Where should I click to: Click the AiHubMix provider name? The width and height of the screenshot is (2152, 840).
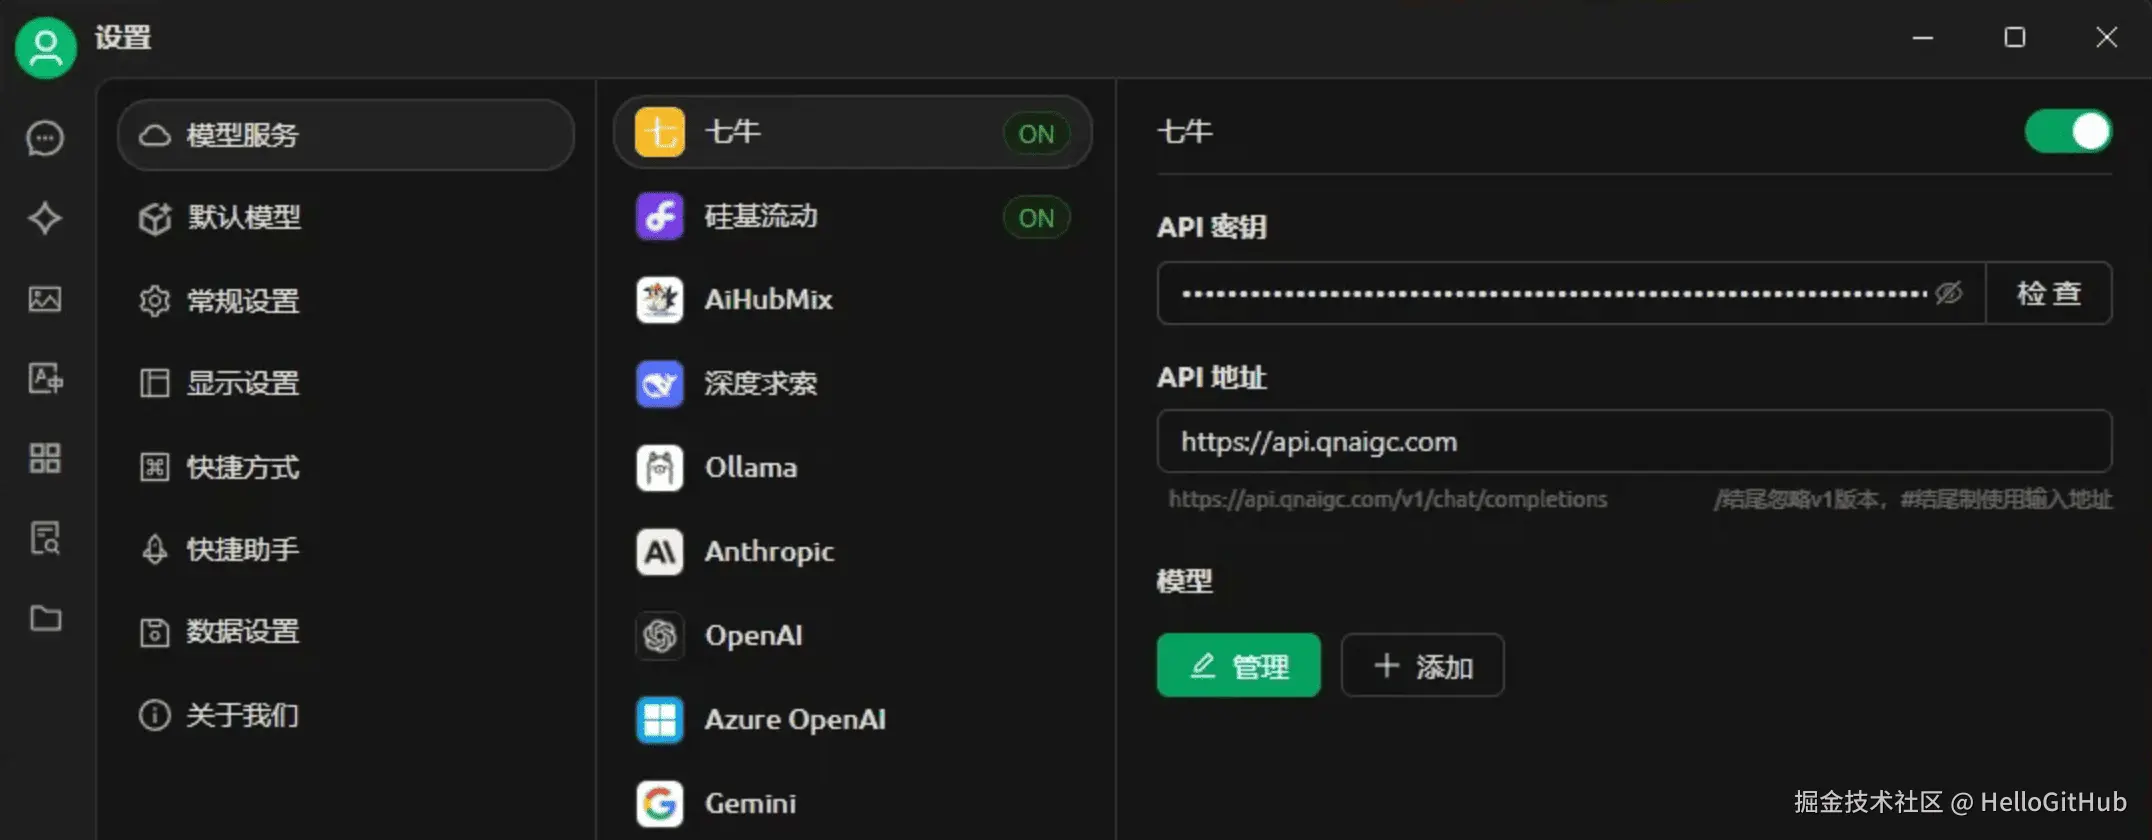point(768,299)
